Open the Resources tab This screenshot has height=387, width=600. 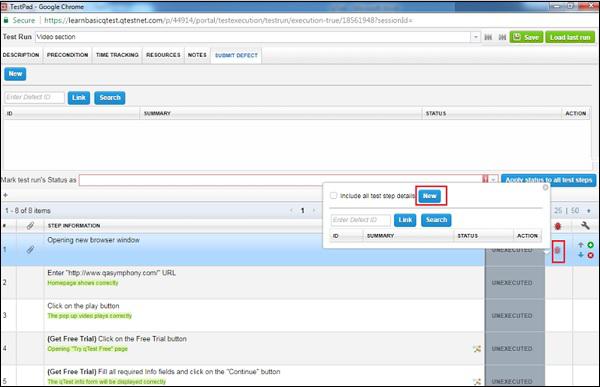click(x=163, y=55)
